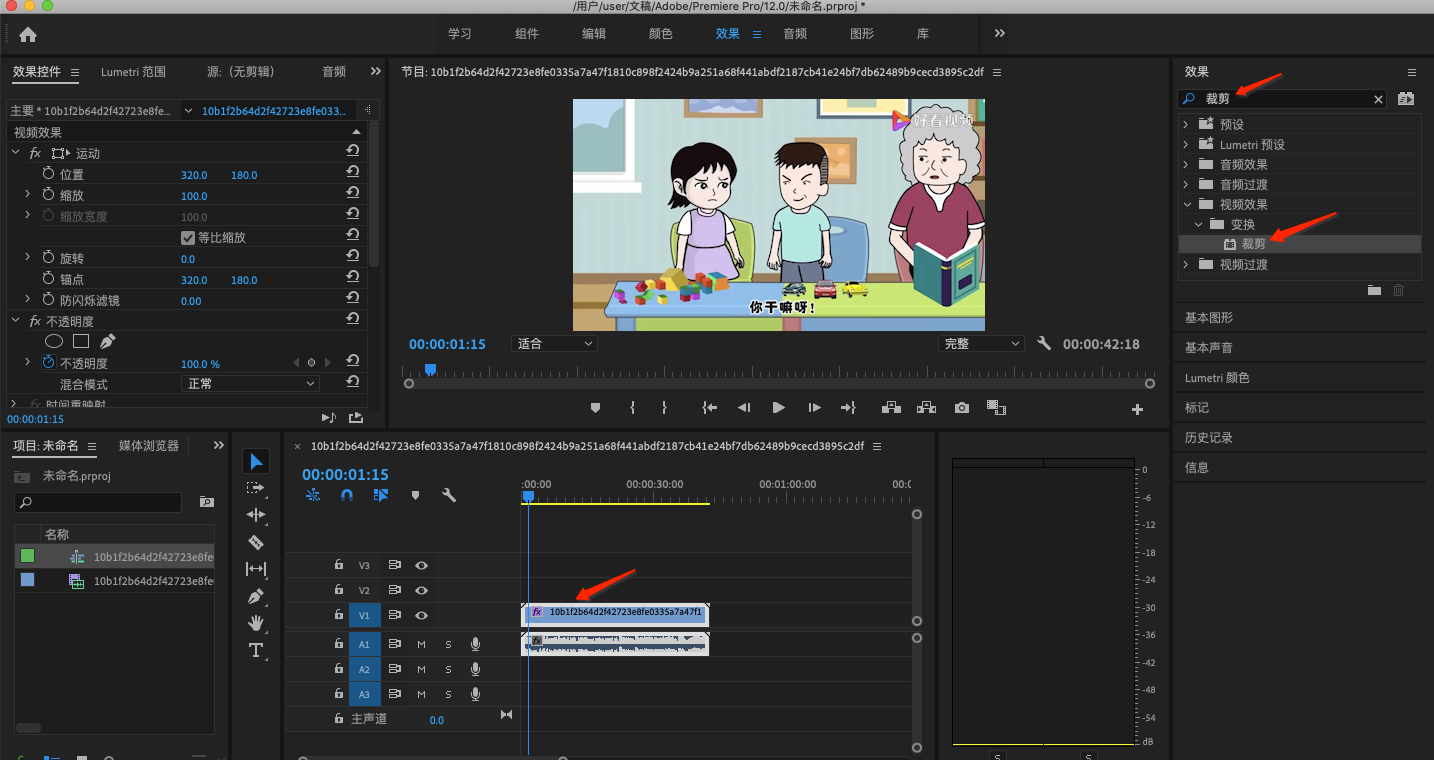1434x760 pixels.
Task: Switch to 编辑 workspace
Action: (x=594, y=34)
